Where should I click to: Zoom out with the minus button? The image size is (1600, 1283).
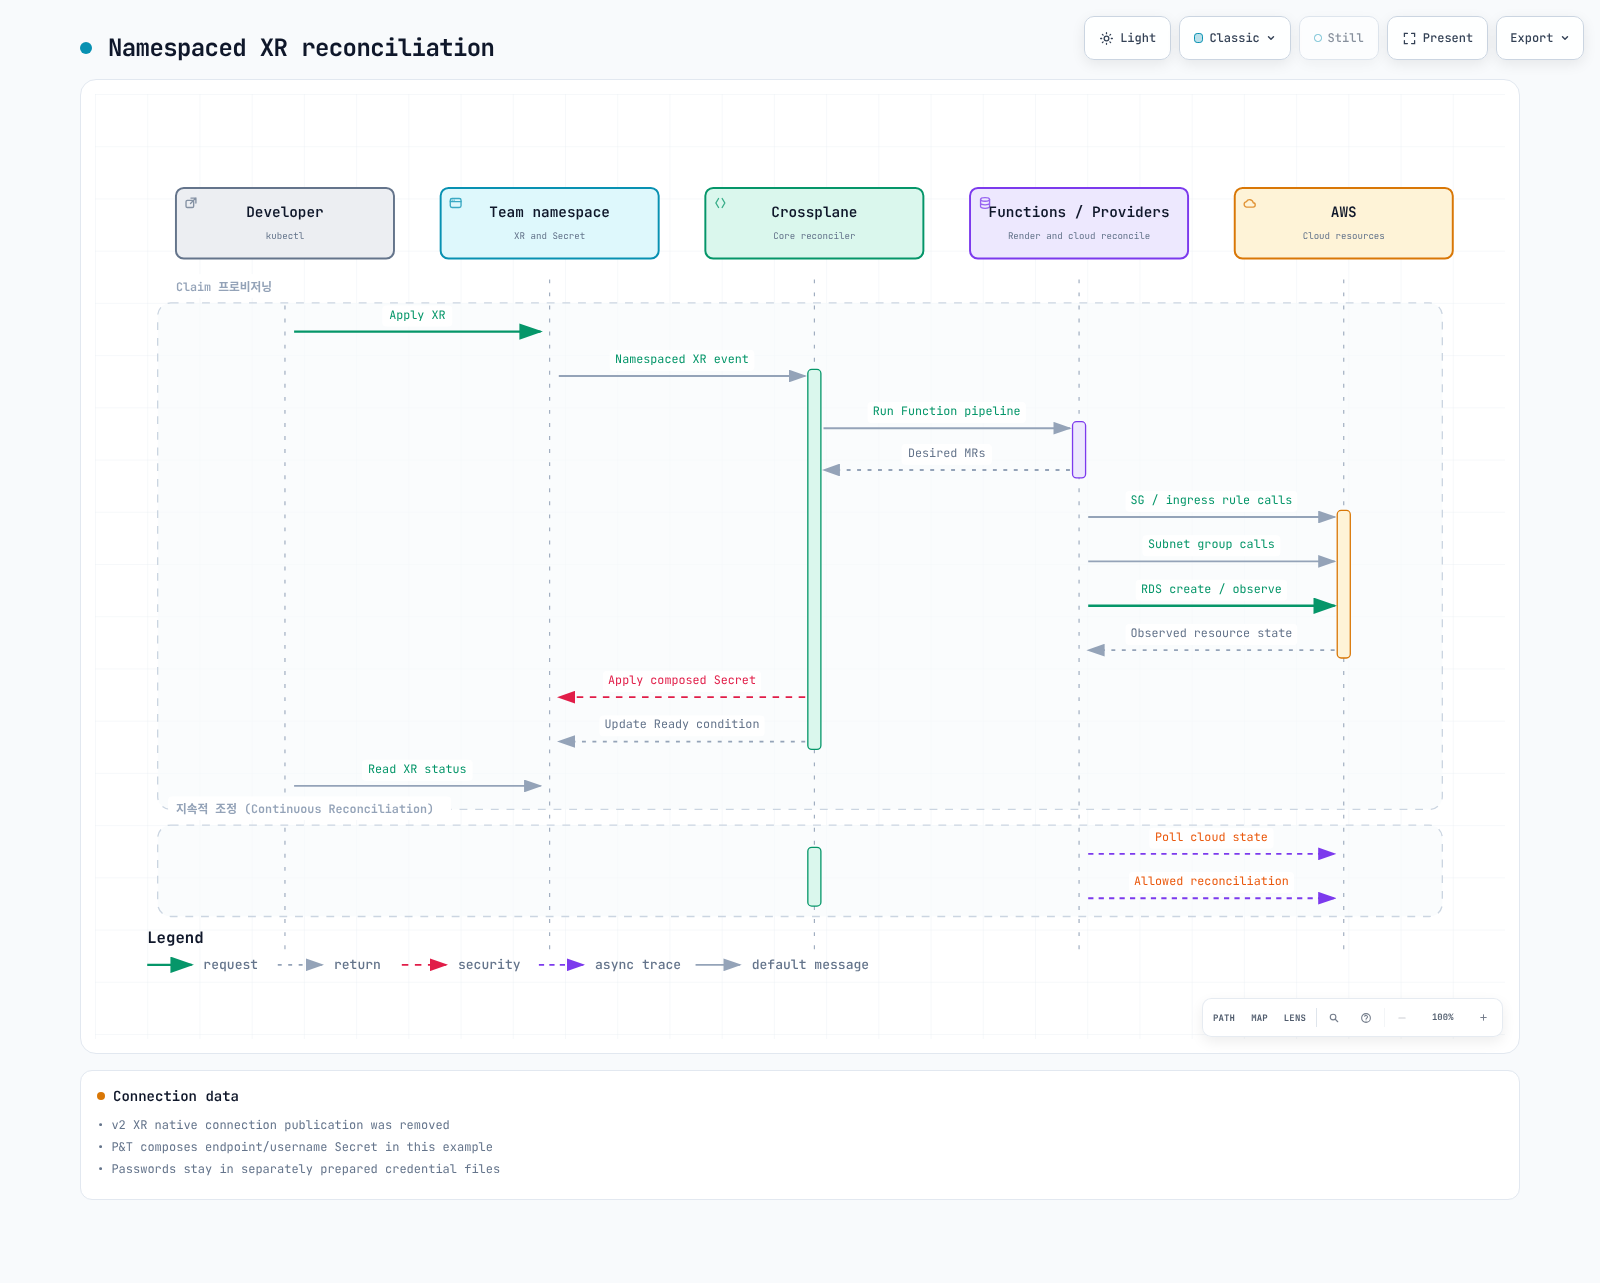(x=1402, y=1018)
